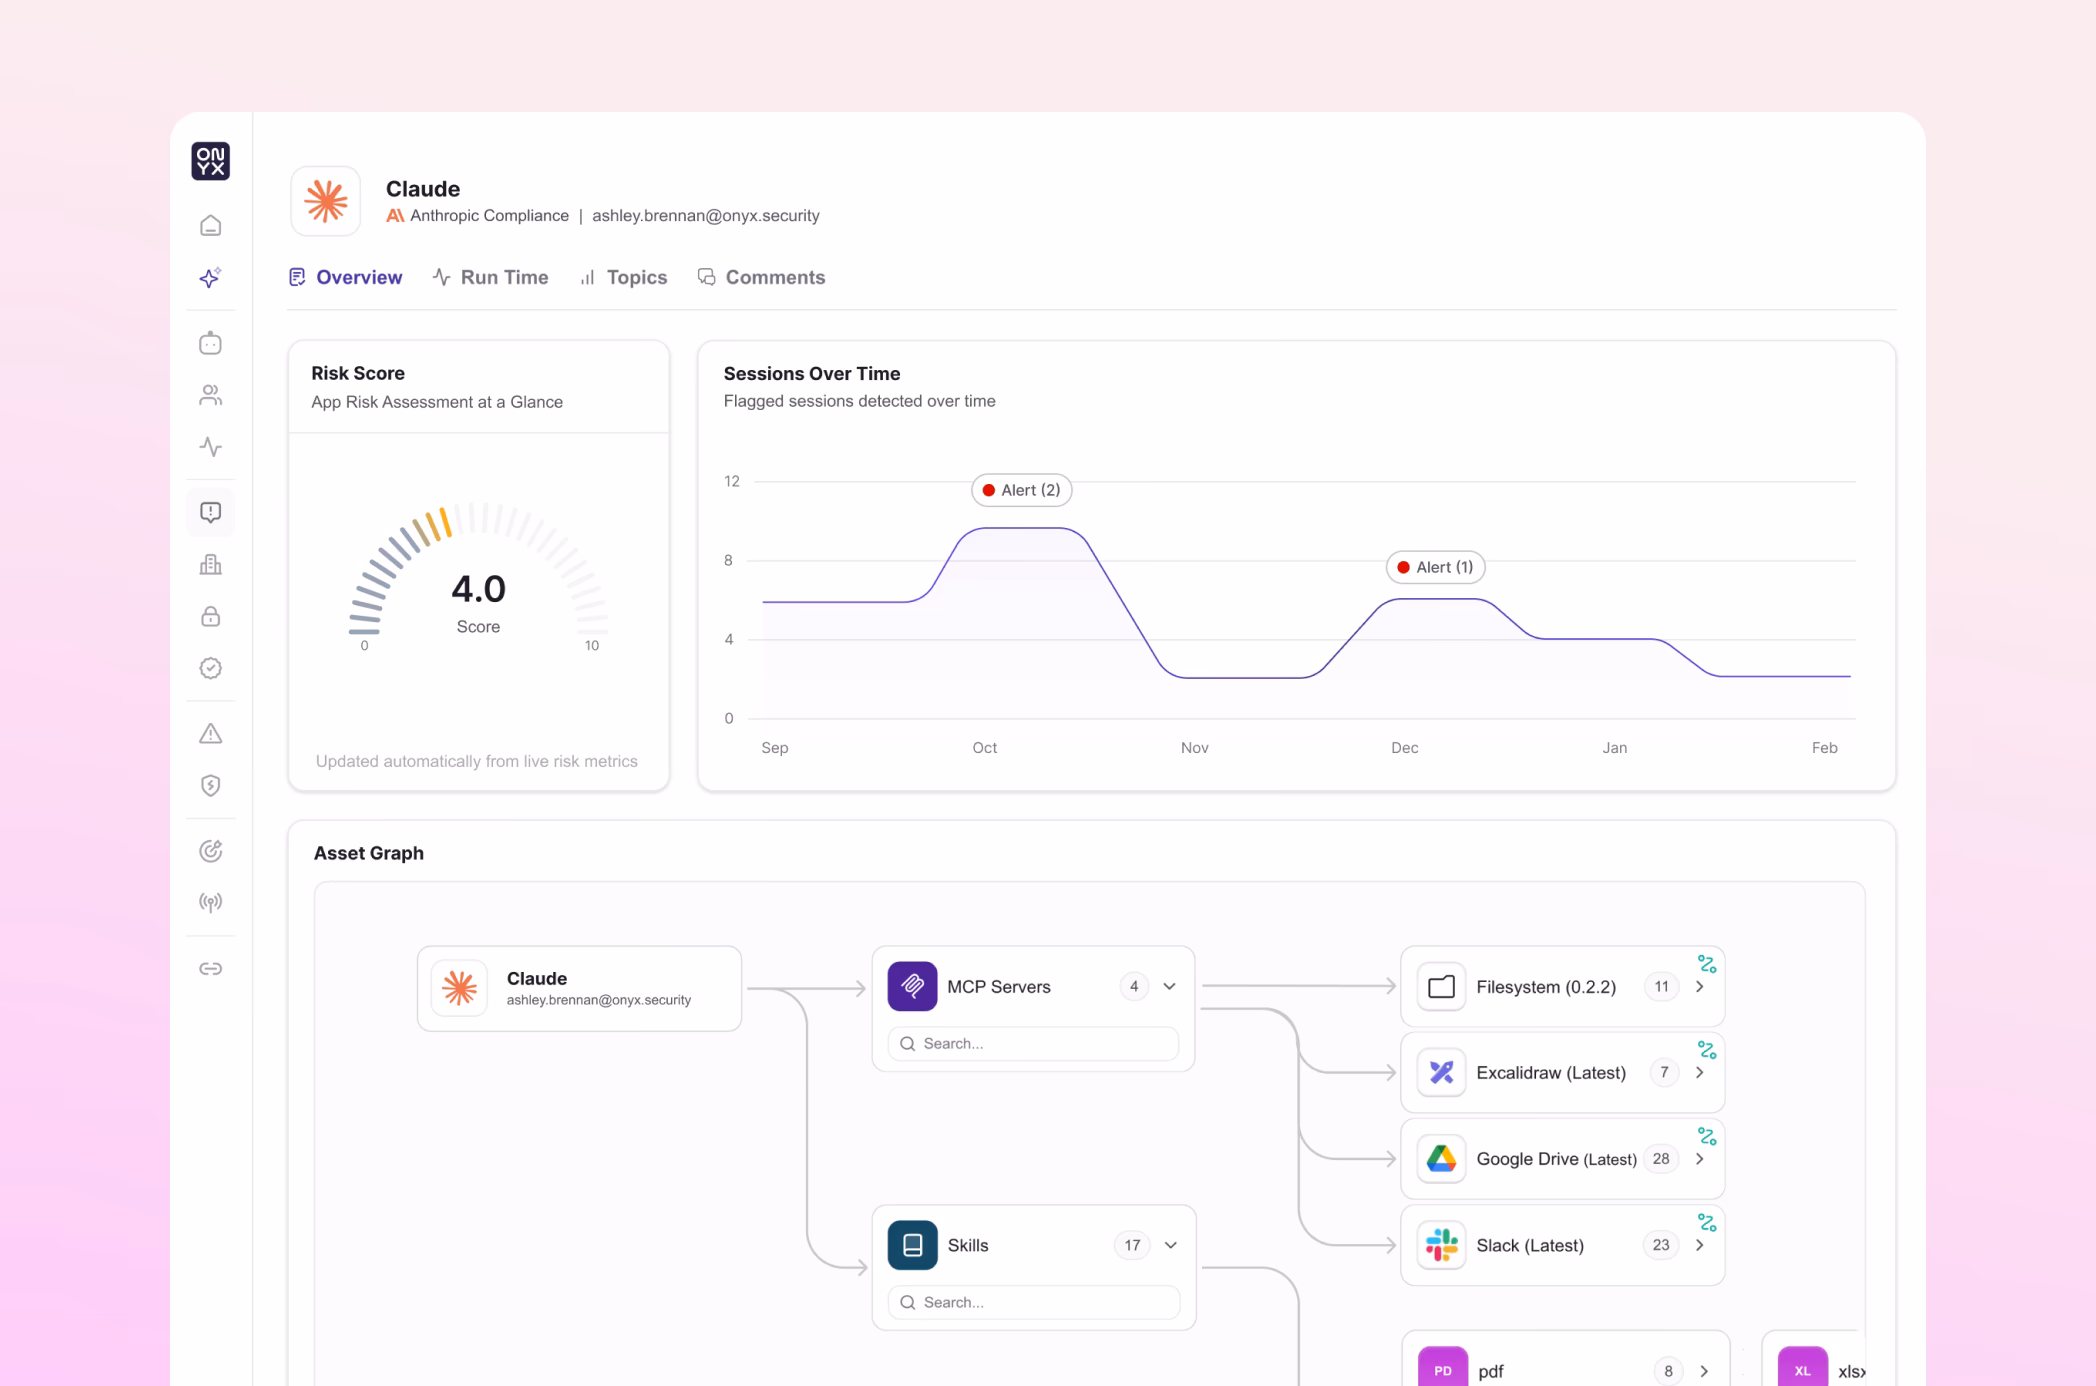The height and width of the screenshot is (1386, 2096).
Task: Click the Asset Graph heading
Action: (x=369, y=853)
